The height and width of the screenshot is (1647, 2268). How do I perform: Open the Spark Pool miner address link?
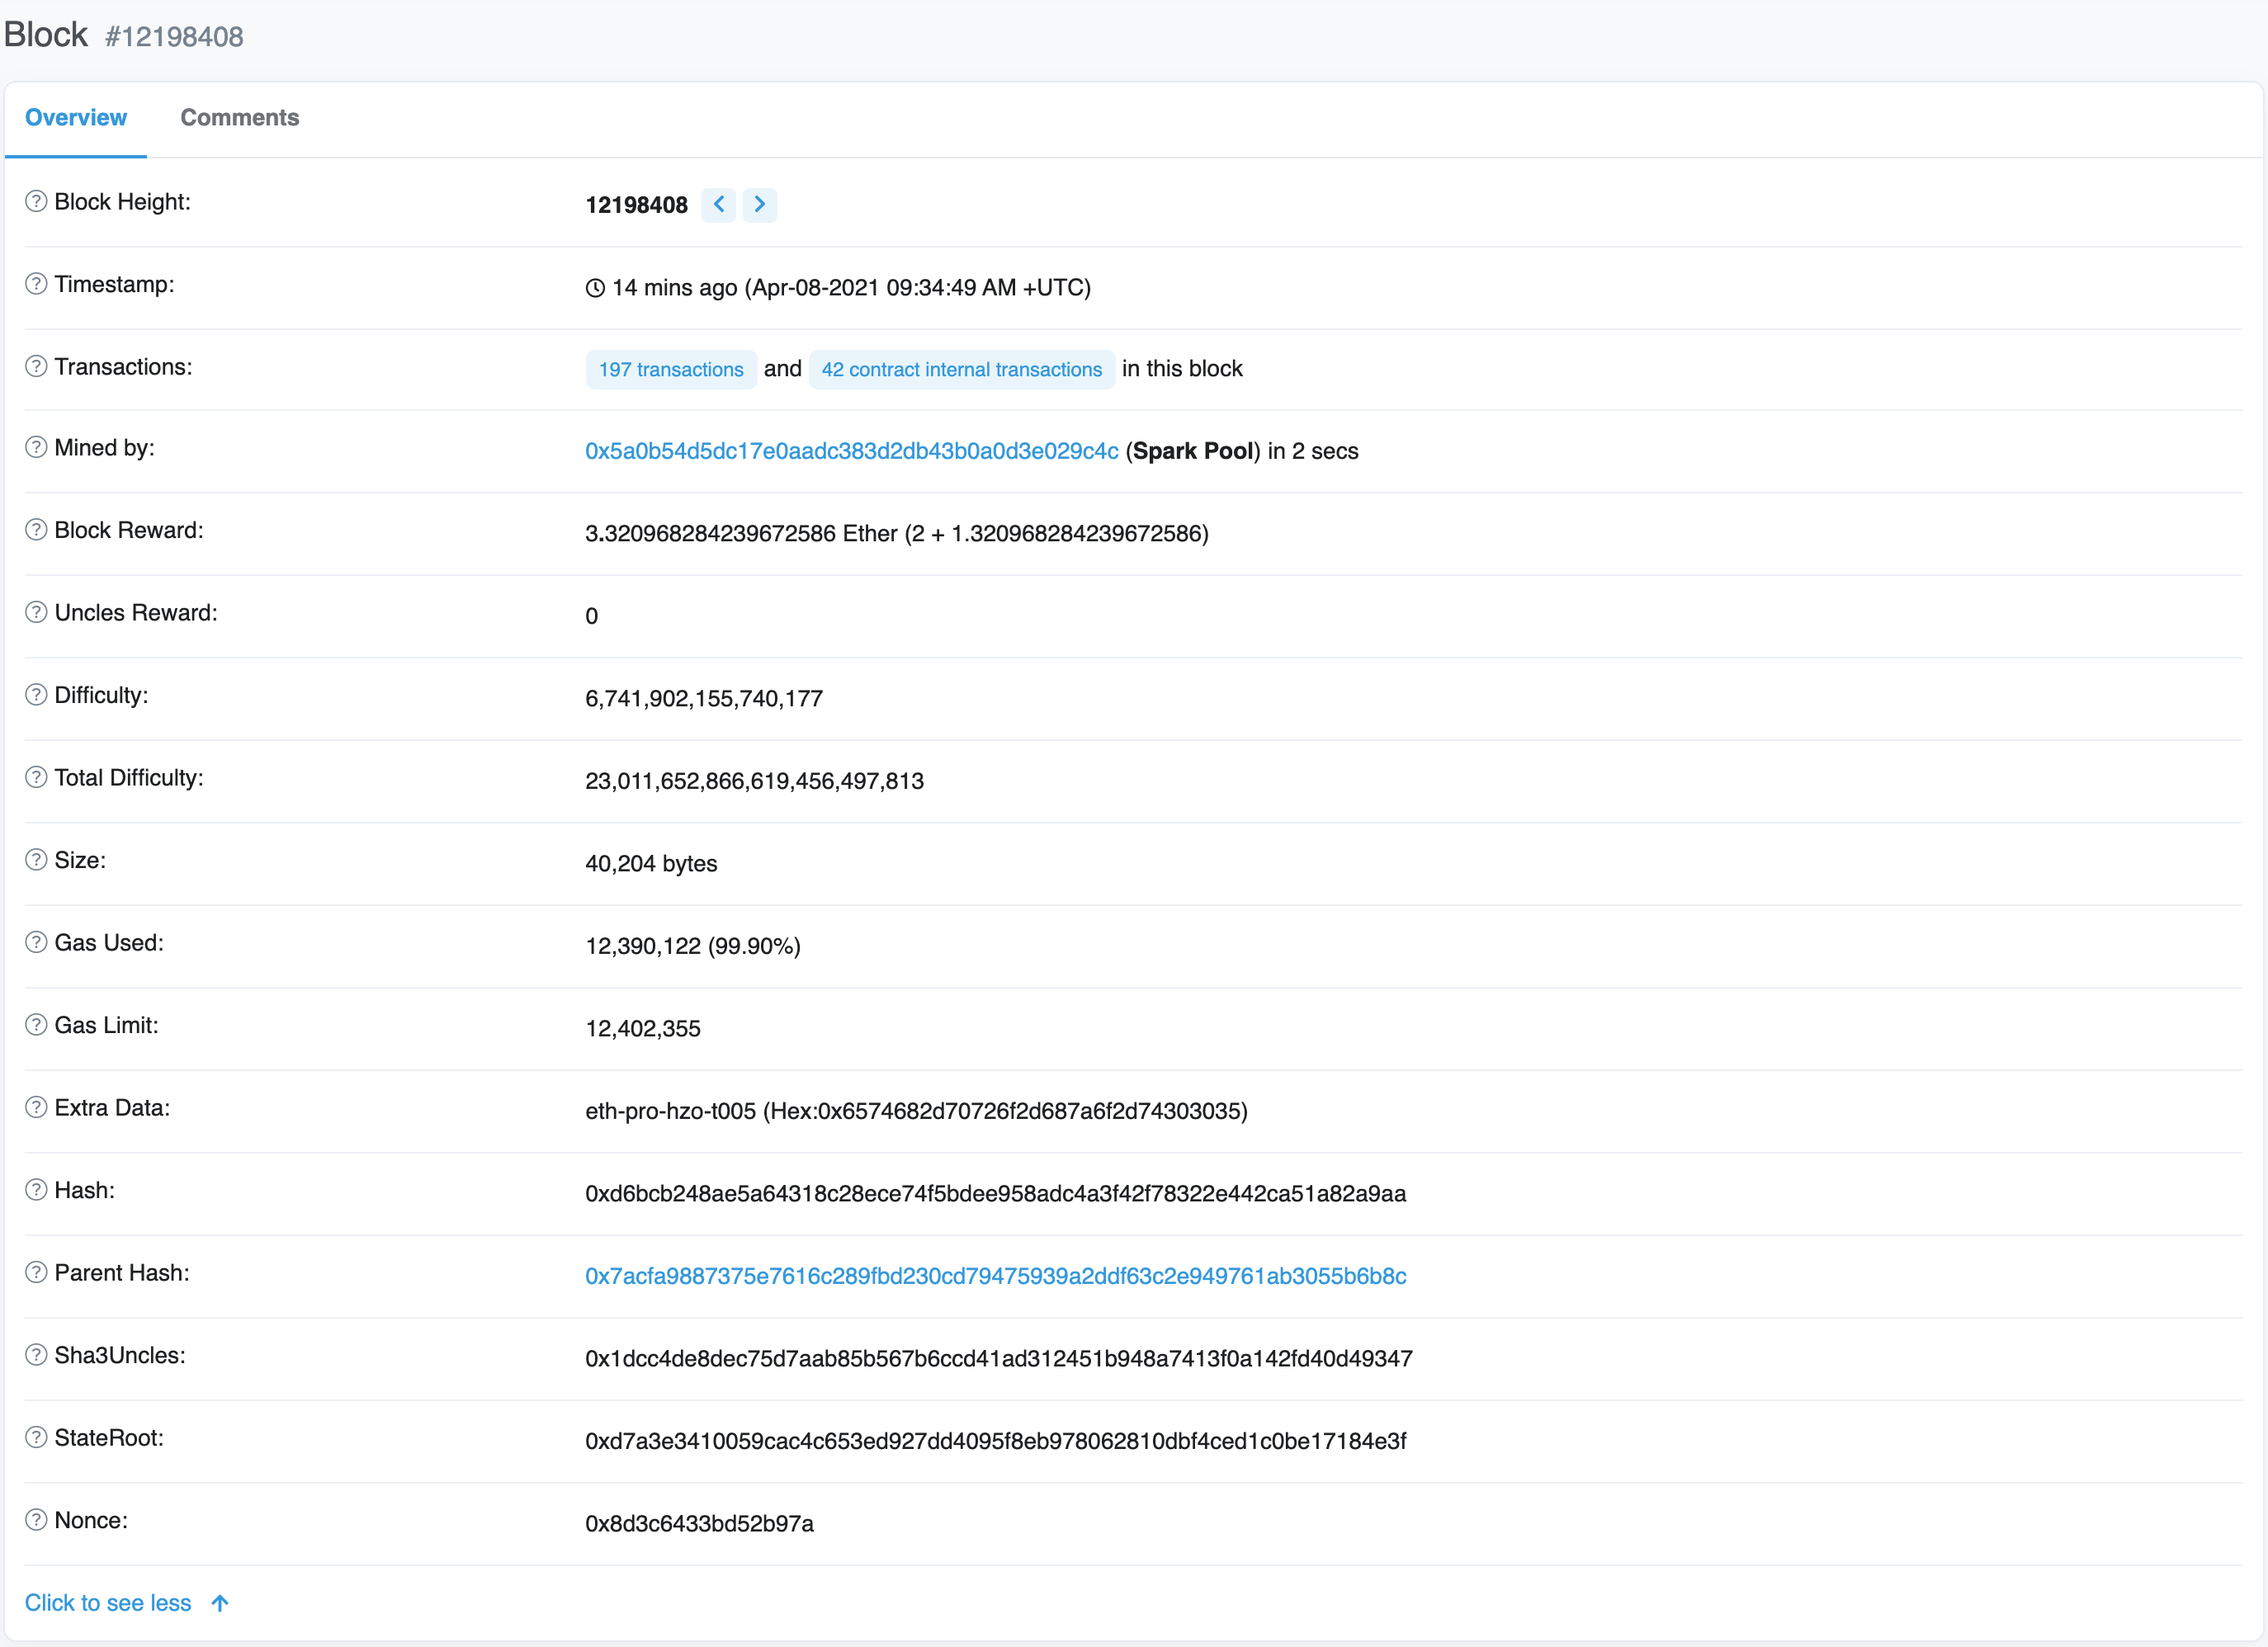pyautogui.click(x=851, y=451)
